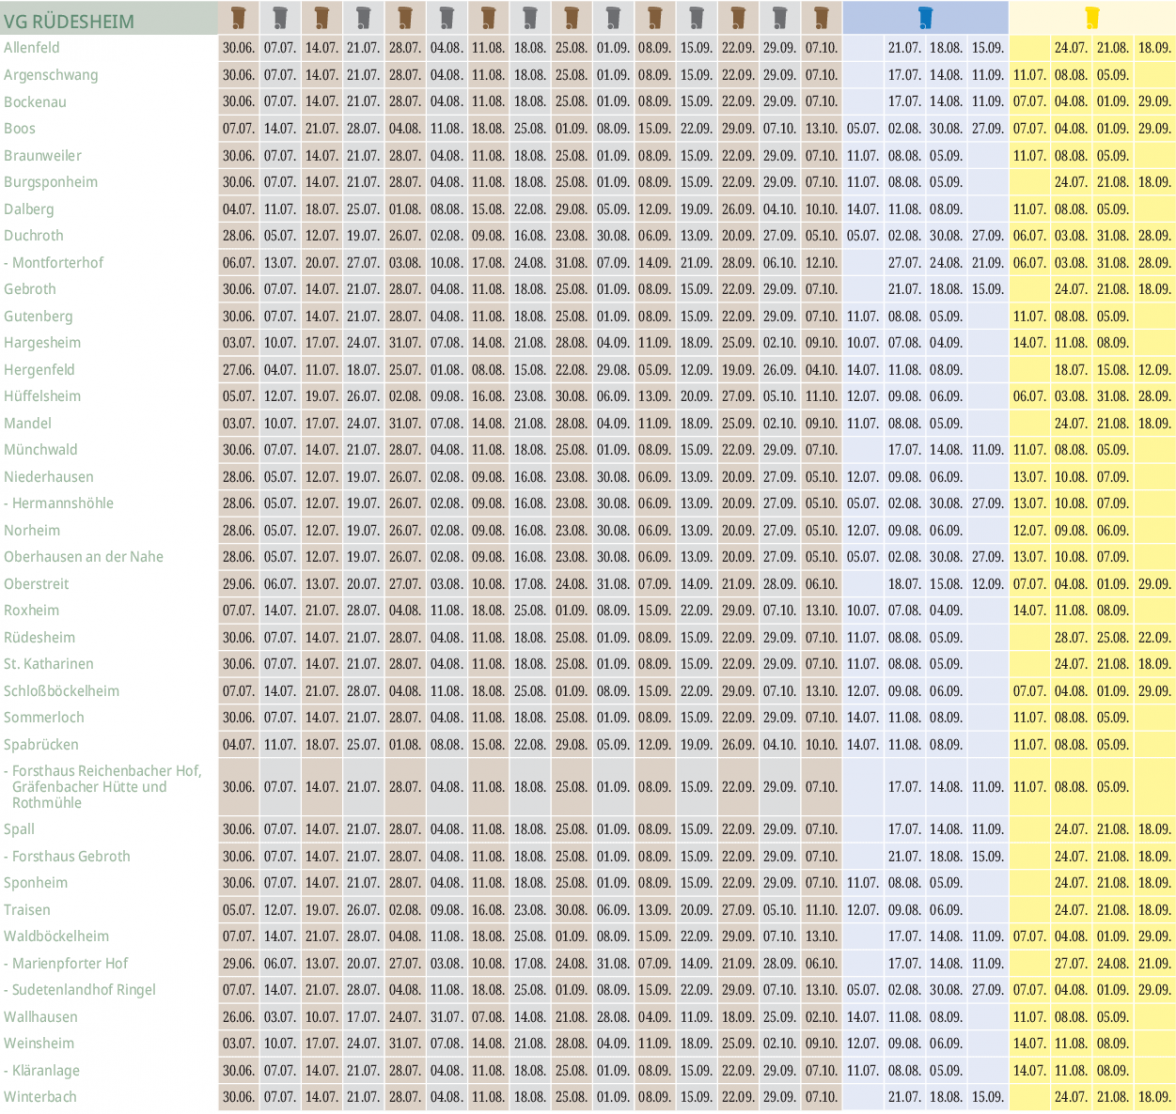Select the Wallhausen row label
Screen dimensions: 1176x1114
pos(40,1017)
